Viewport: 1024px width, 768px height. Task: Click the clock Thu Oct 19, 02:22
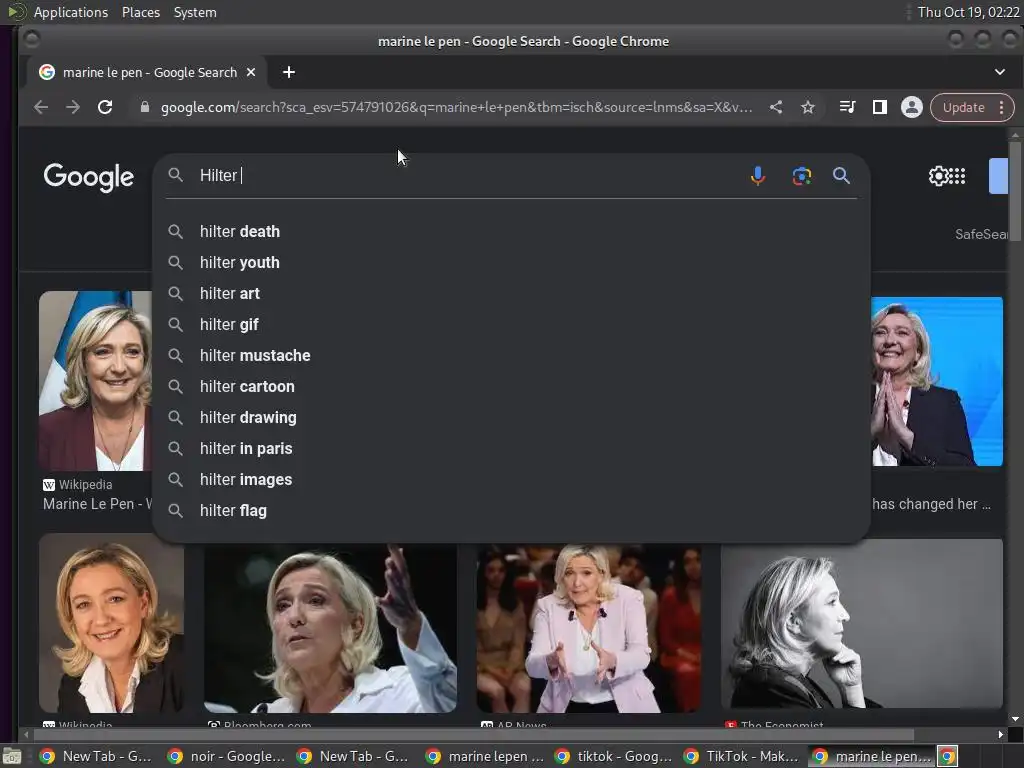coord(968,12)
